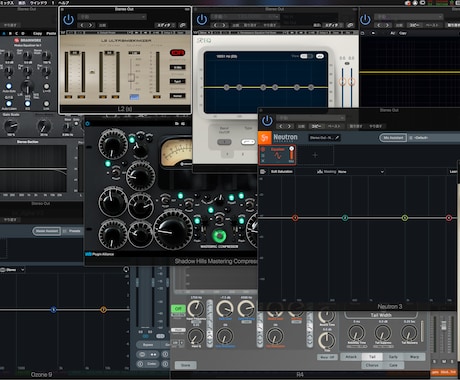The height and width of the screenshot is (380, 460).
Task: Open the preset dropdown in L2 window
Action: click(x=112, y=16)
